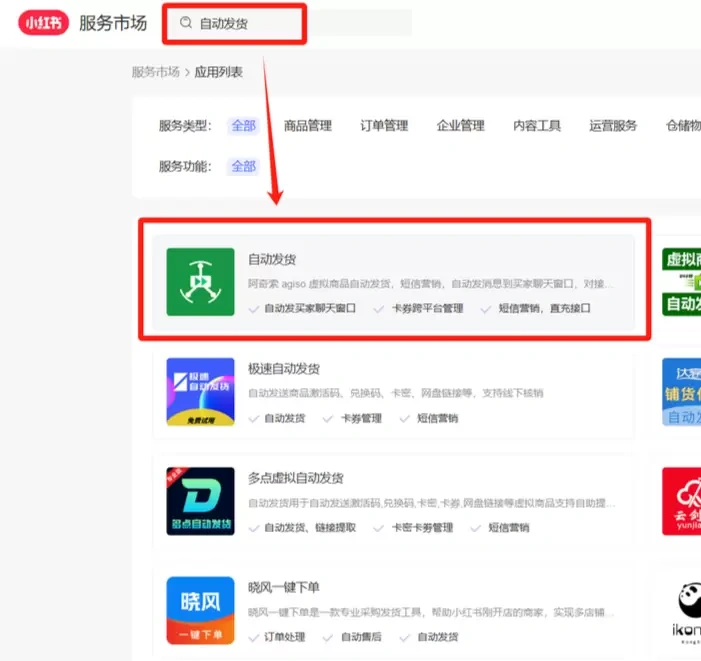Click 自动发货 under 晓风一键下单
Image resolution: width=701 pixels, height=661 pixels.
pos(437,637)
